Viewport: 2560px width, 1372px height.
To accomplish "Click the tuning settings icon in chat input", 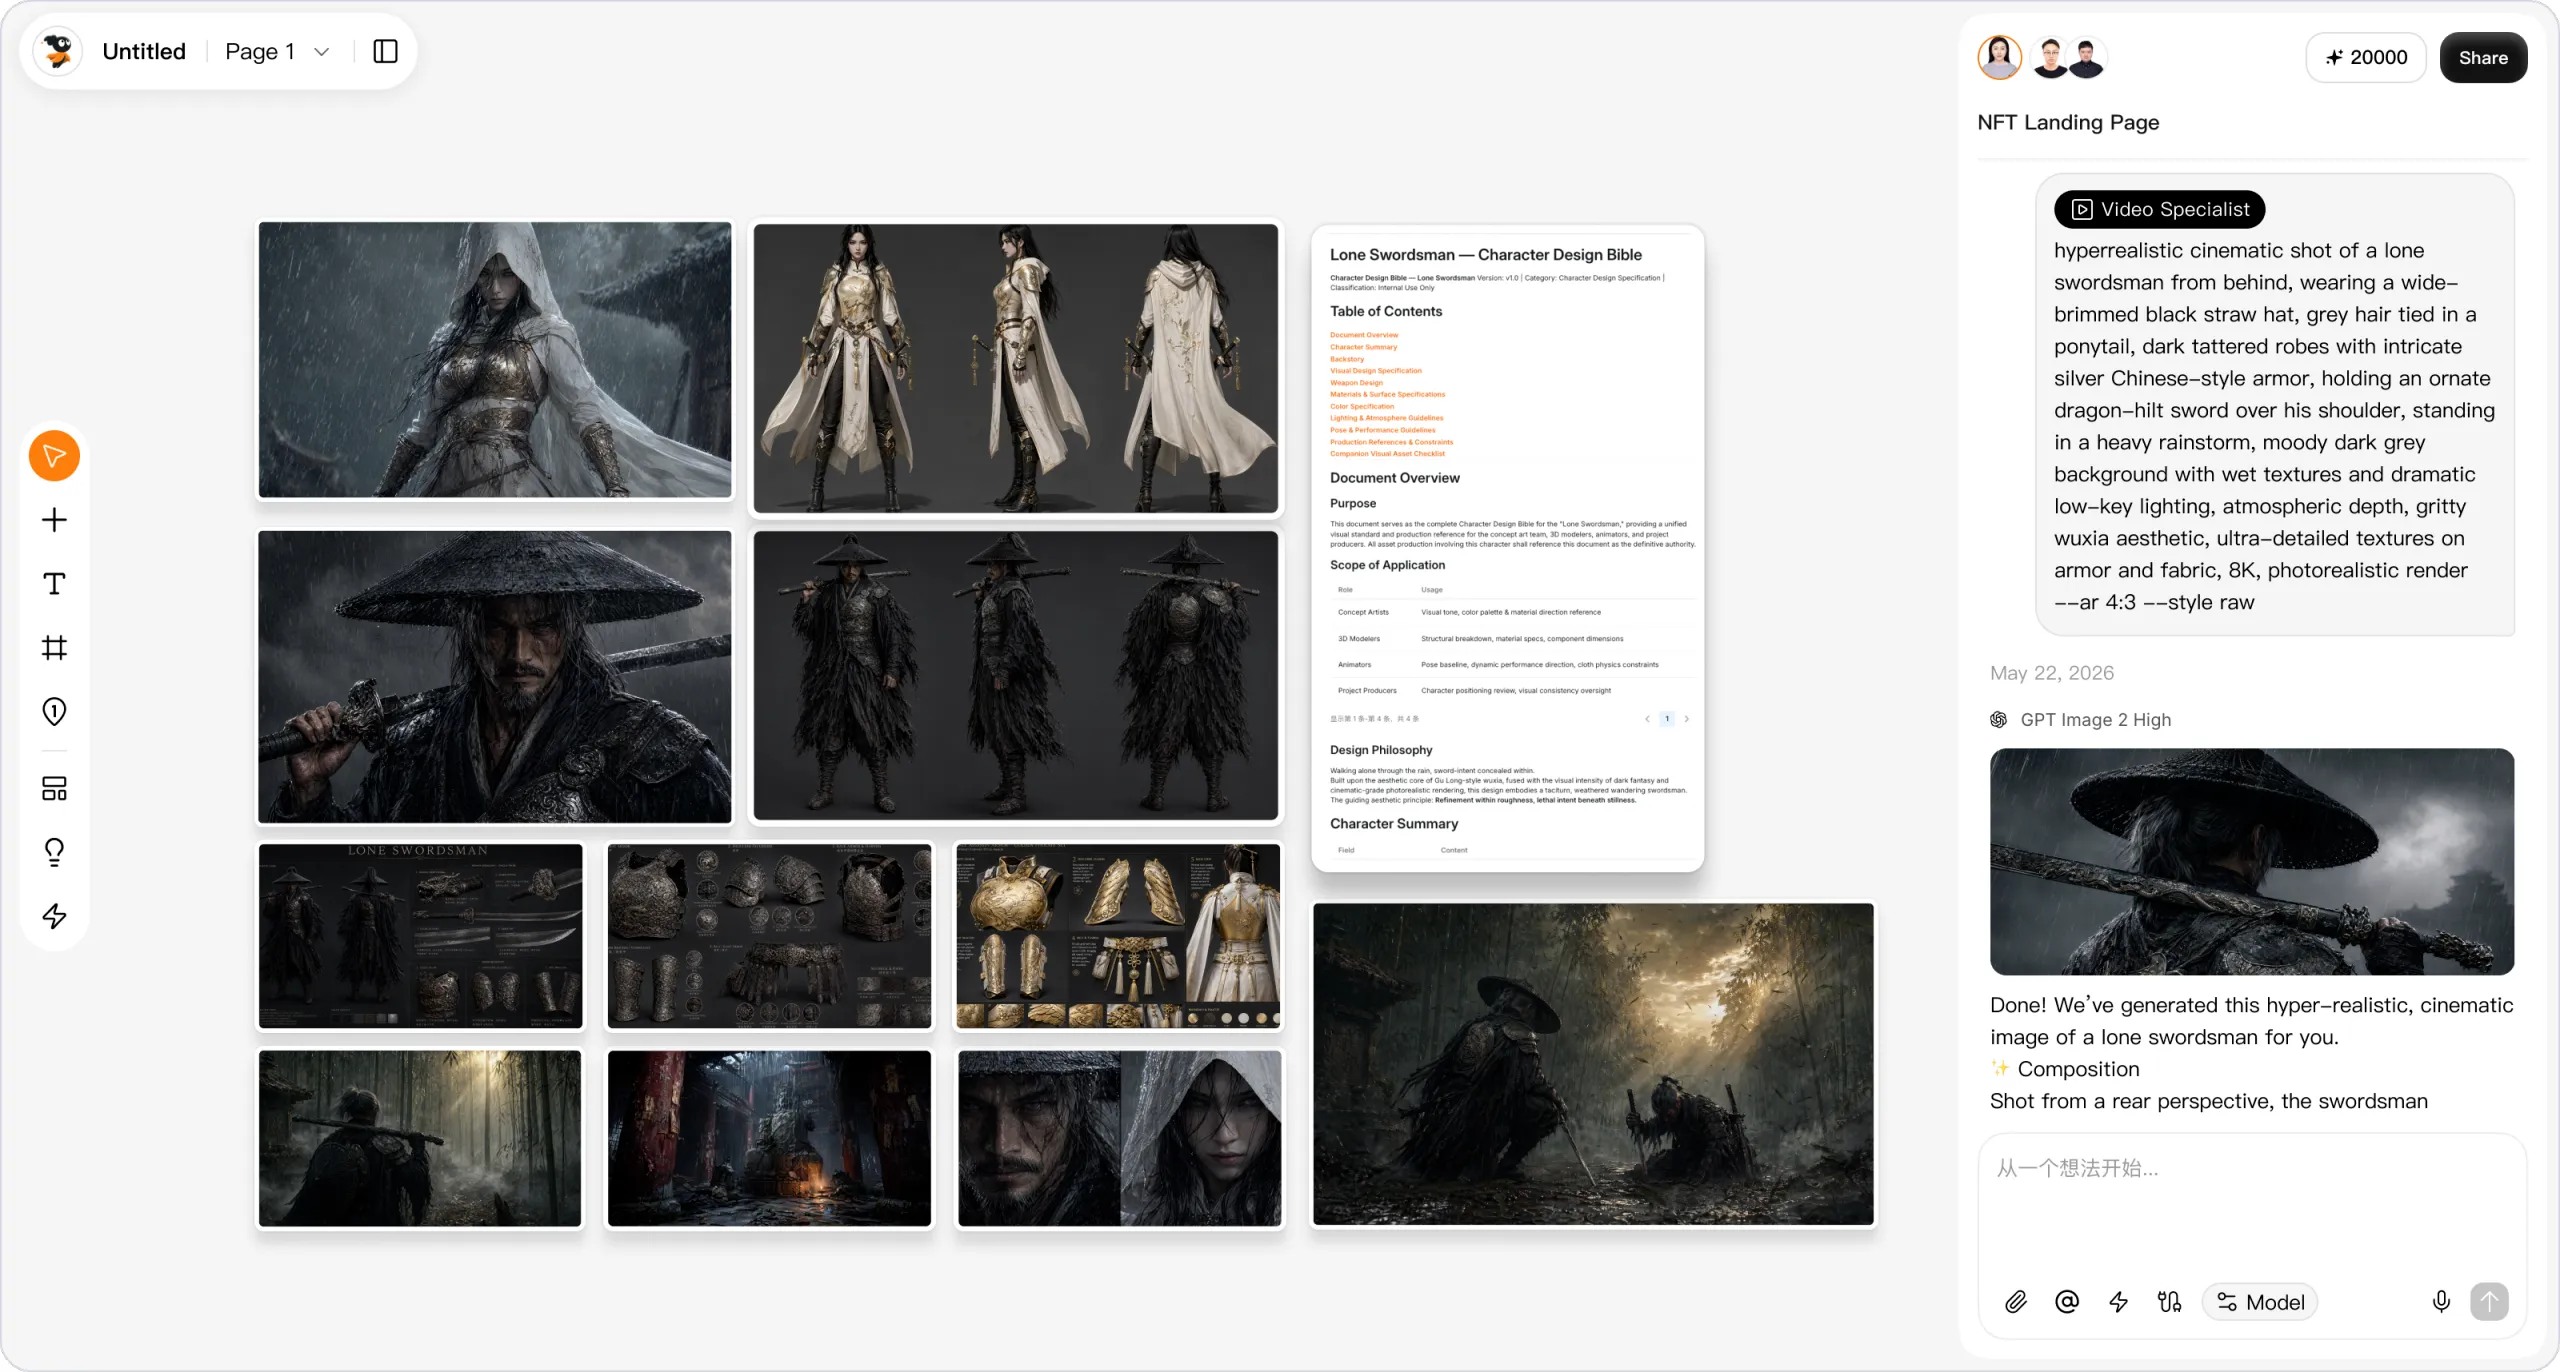I will (x=2169, y=1302).
